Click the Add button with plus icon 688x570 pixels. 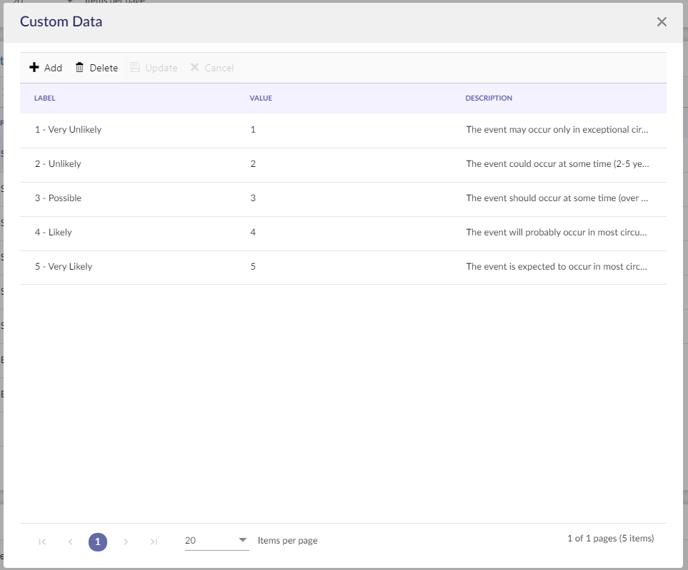45,68
